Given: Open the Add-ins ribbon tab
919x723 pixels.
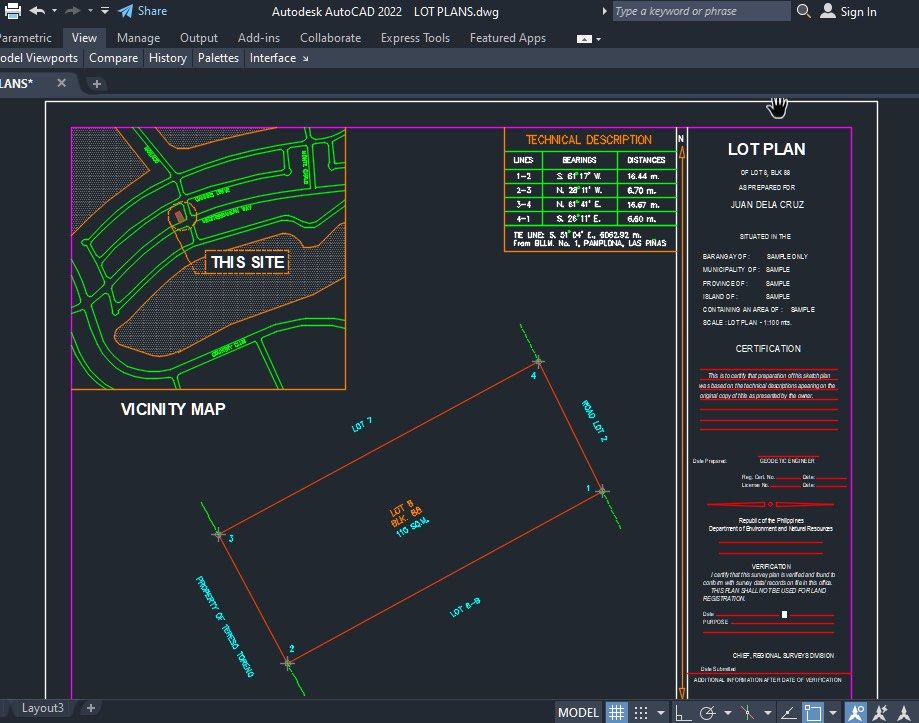Looking at the screenshot, I should (258, 38).
